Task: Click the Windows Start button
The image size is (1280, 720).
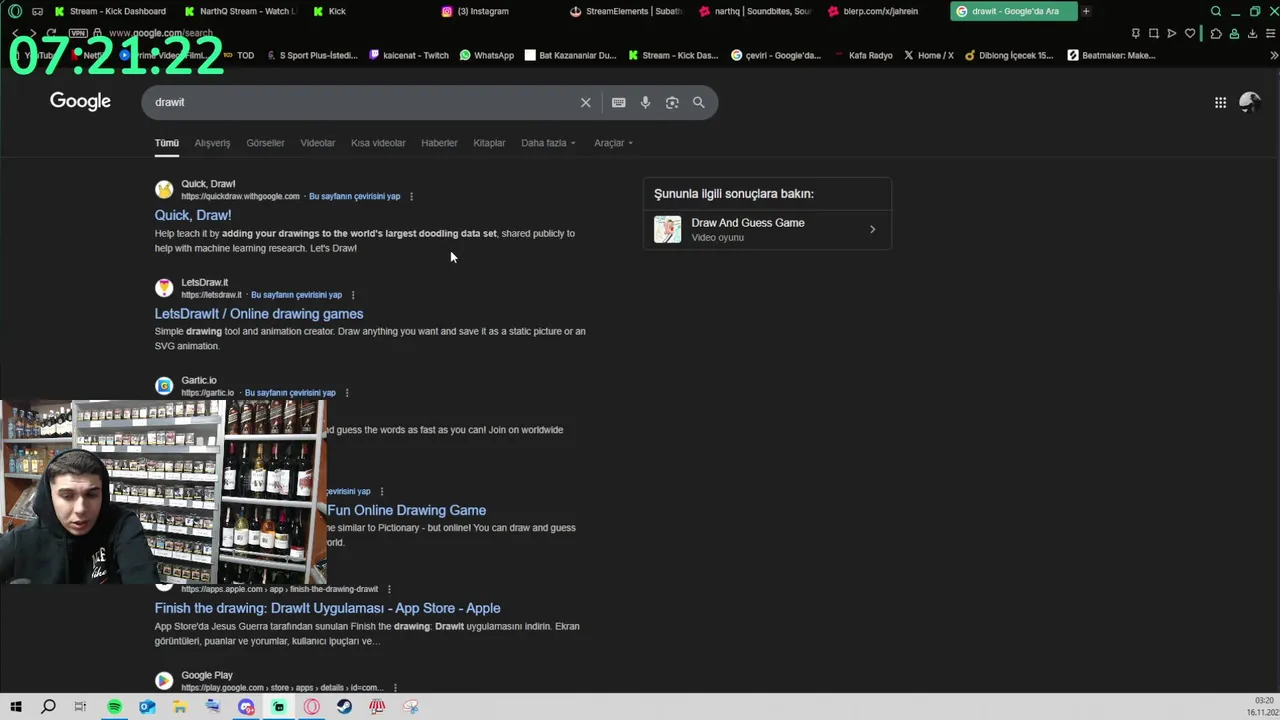Action: click(16, 707)
